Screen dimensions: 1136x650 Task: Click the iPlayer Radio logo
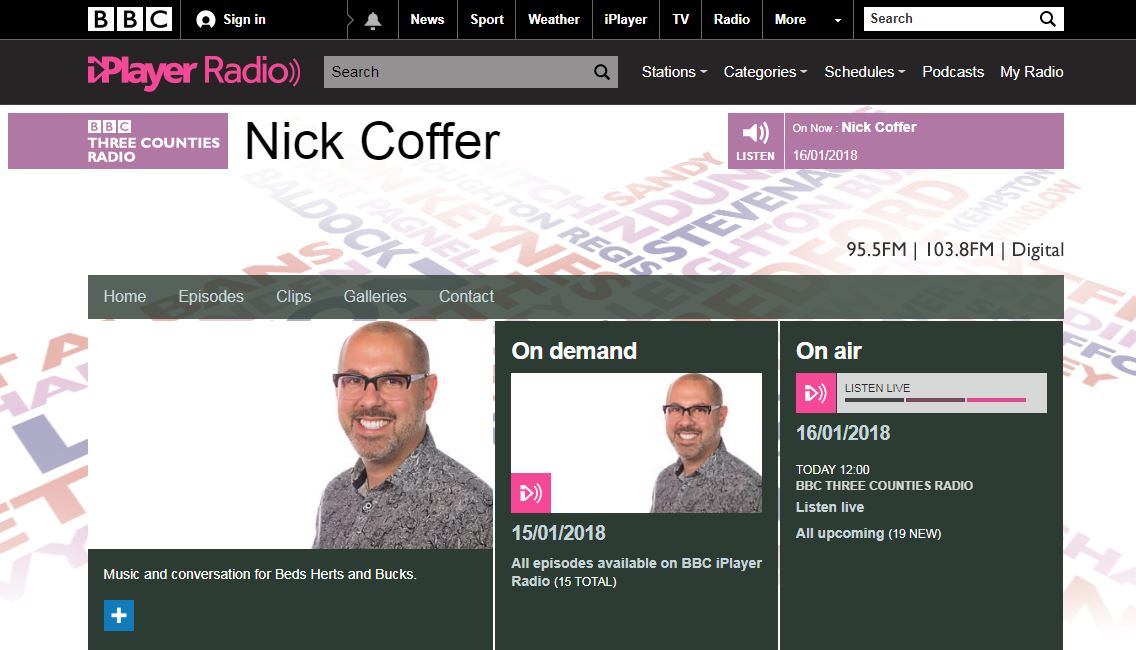[x=194, y=72]
